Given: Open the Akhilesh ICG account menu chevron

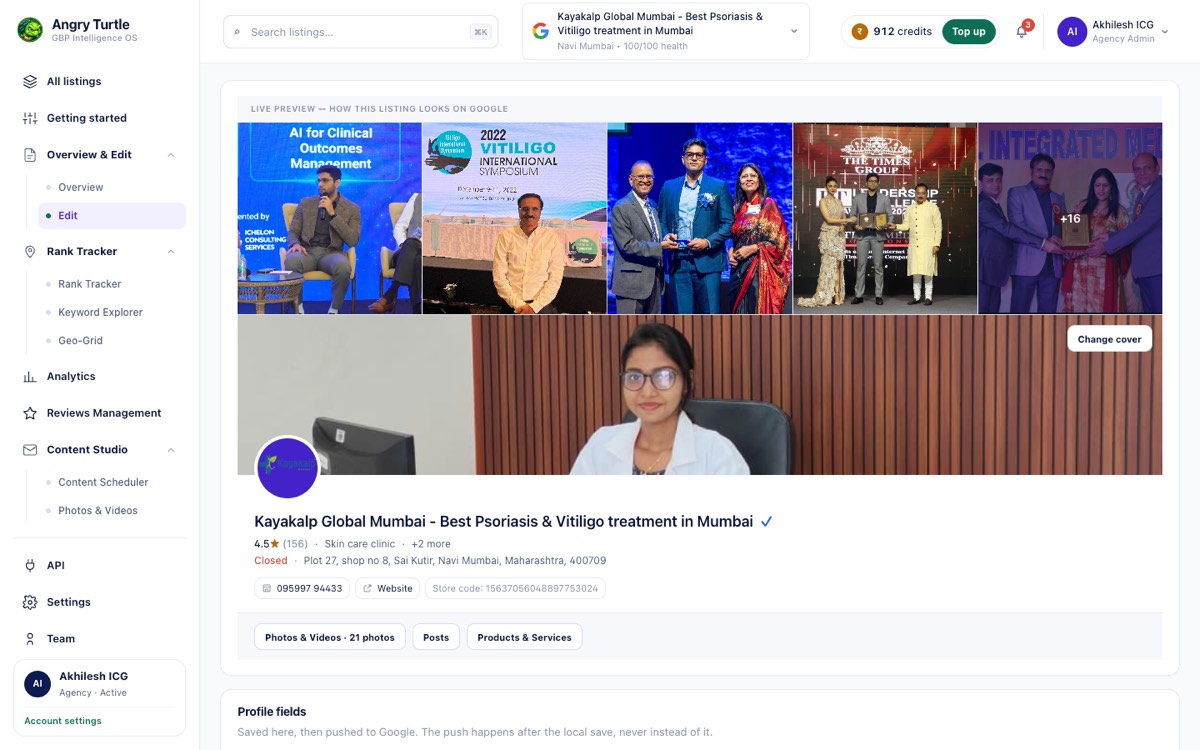Looking at the screenshot, I should click(1165, 32).
